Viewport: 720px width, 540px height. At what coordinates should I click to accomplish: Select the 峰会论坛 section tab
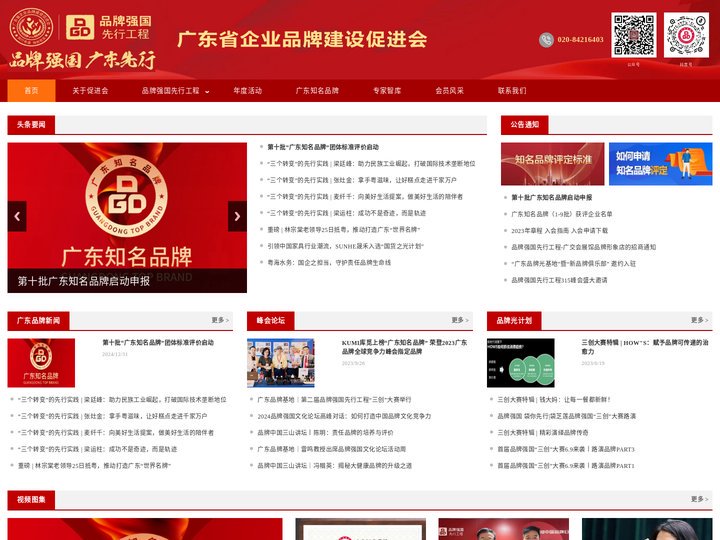pyautogui.click(x=271, y=321)
